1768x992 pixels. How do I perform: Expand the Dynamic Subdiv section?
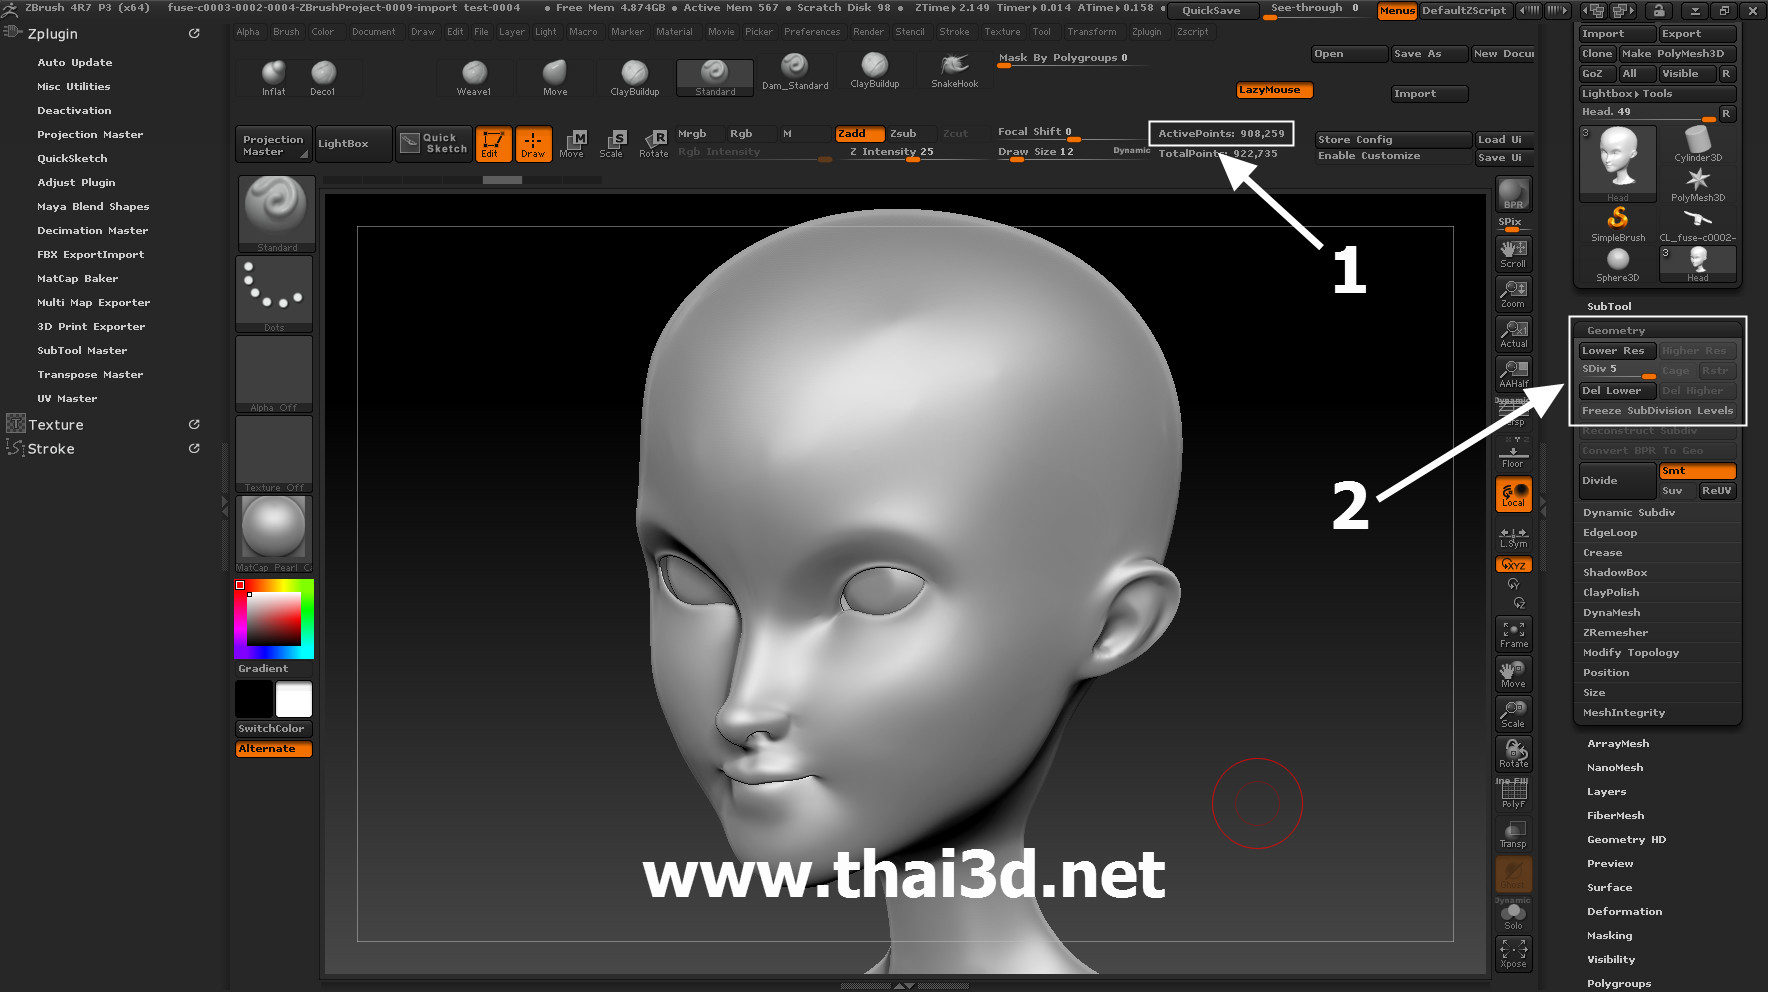point(1628,513)
